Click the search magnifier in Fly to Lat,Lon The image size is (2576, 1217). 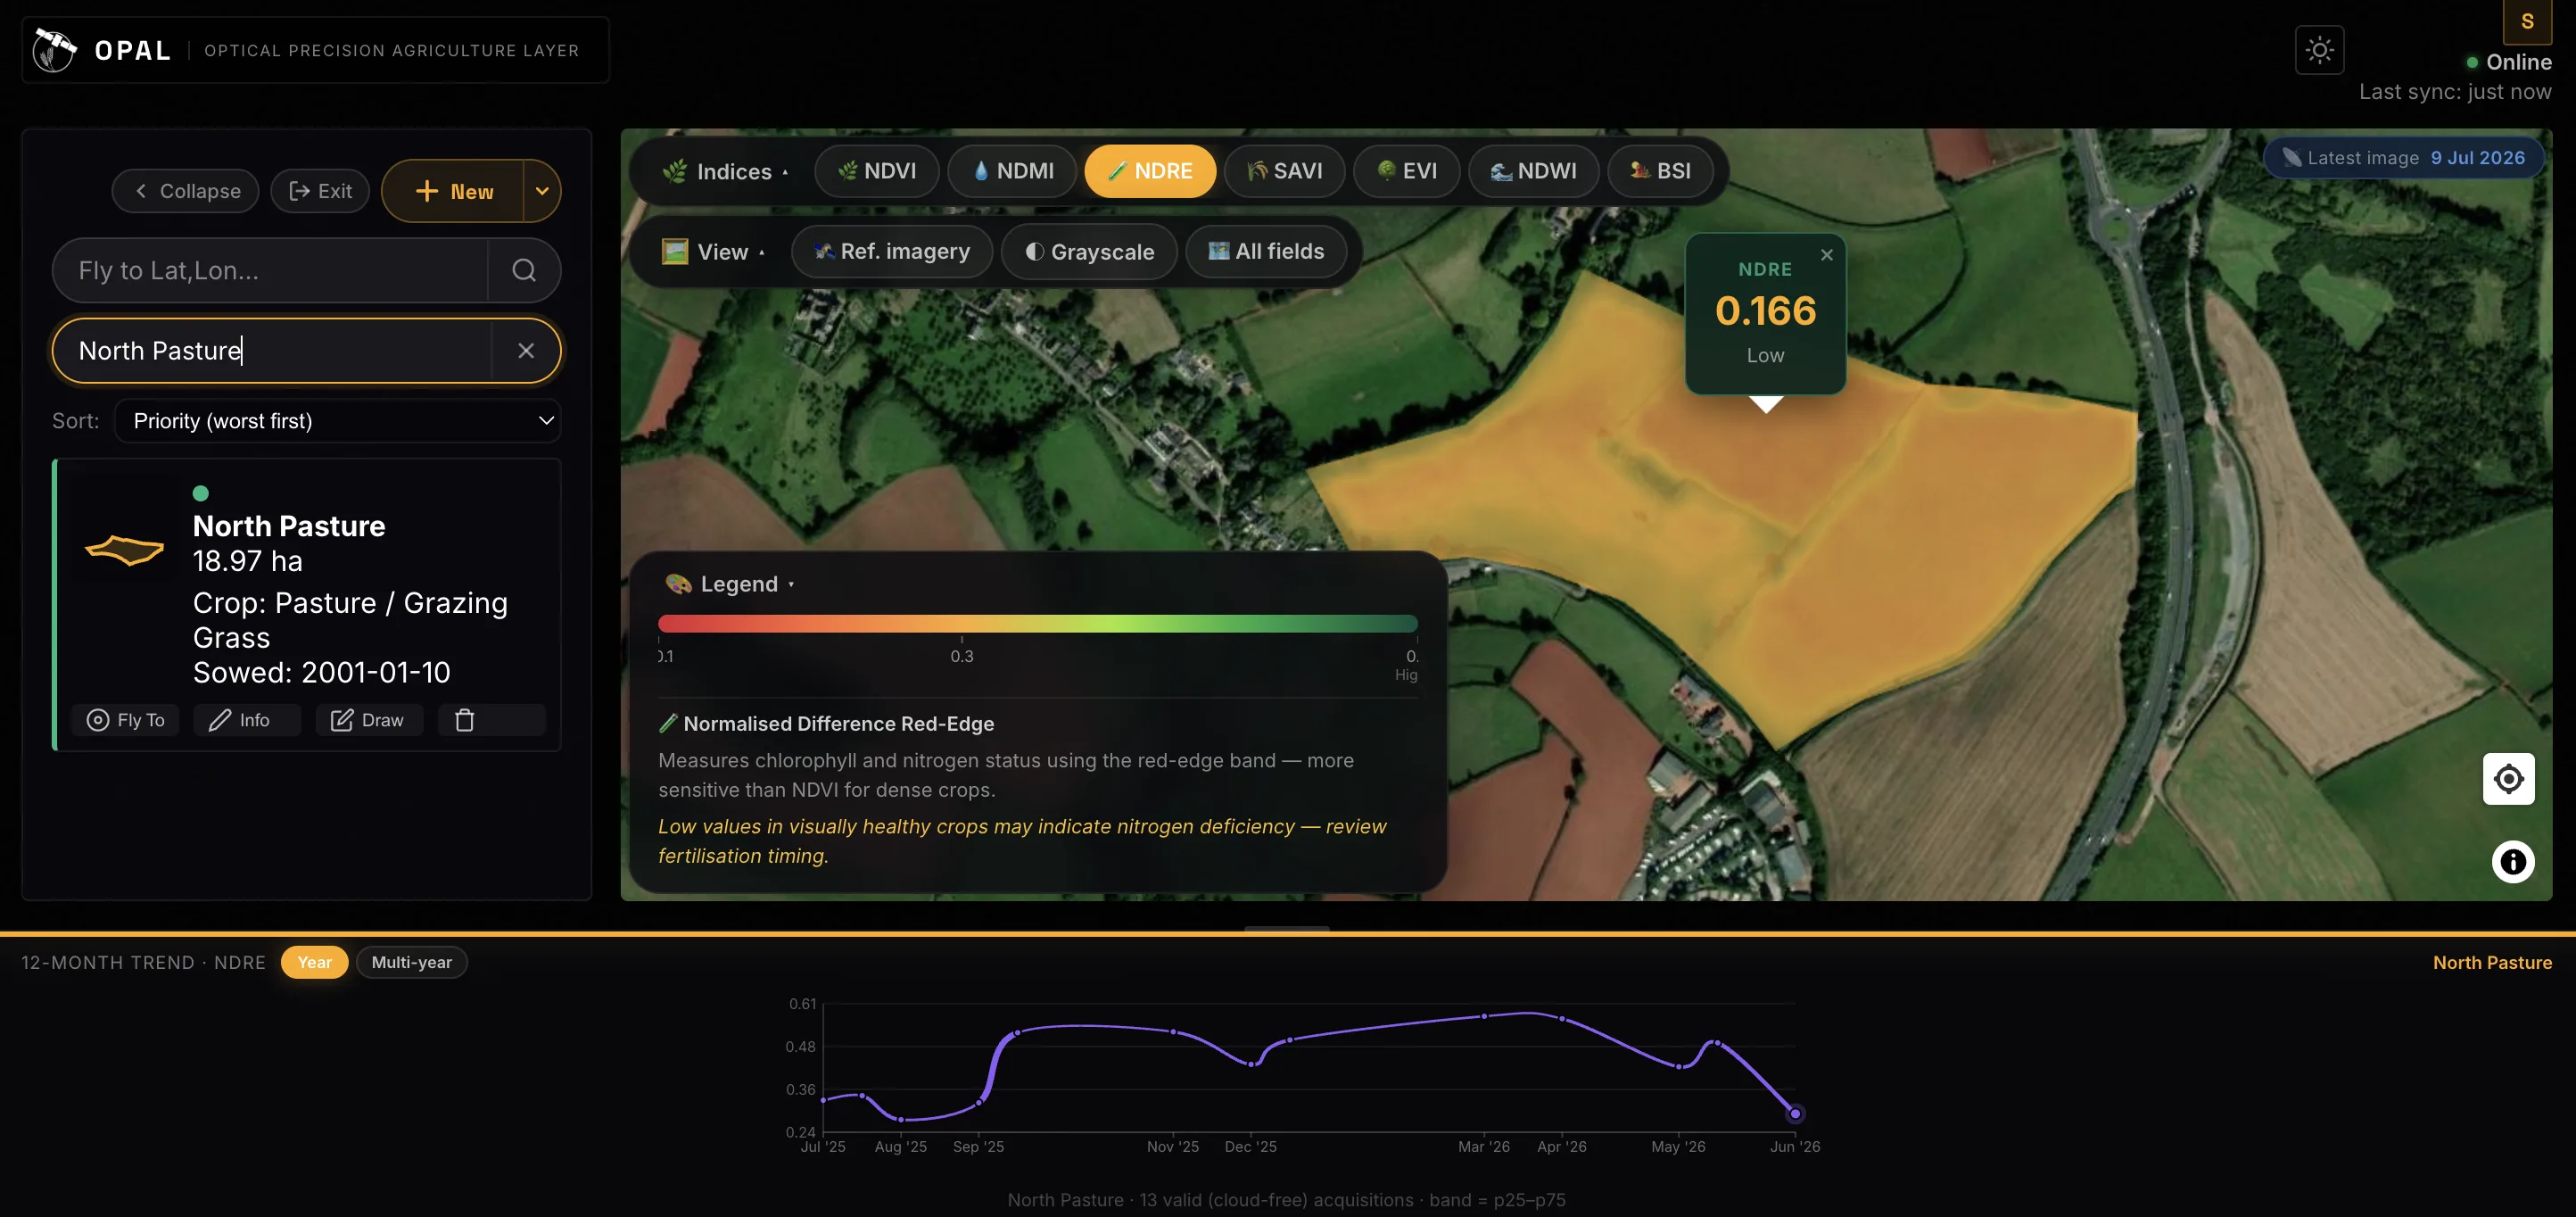click(x=524, y=270)
